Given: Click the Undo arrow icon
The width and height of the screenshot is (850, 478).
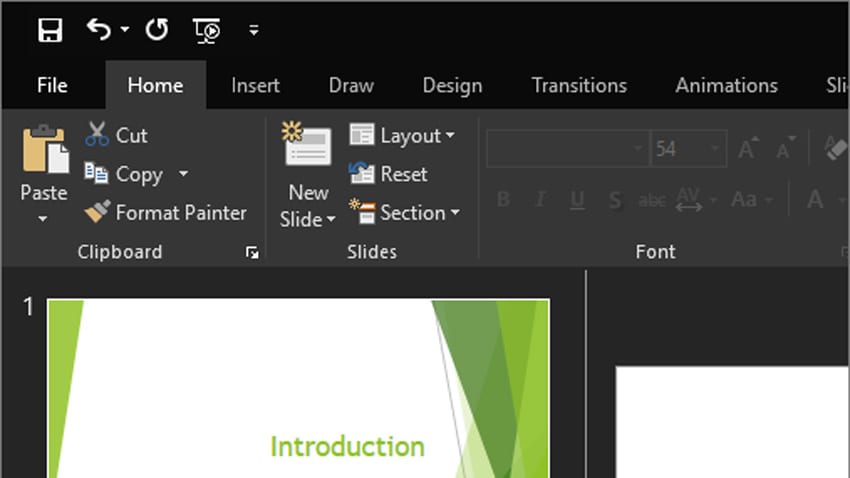Looking at the screenshot, I should point(99,29).
